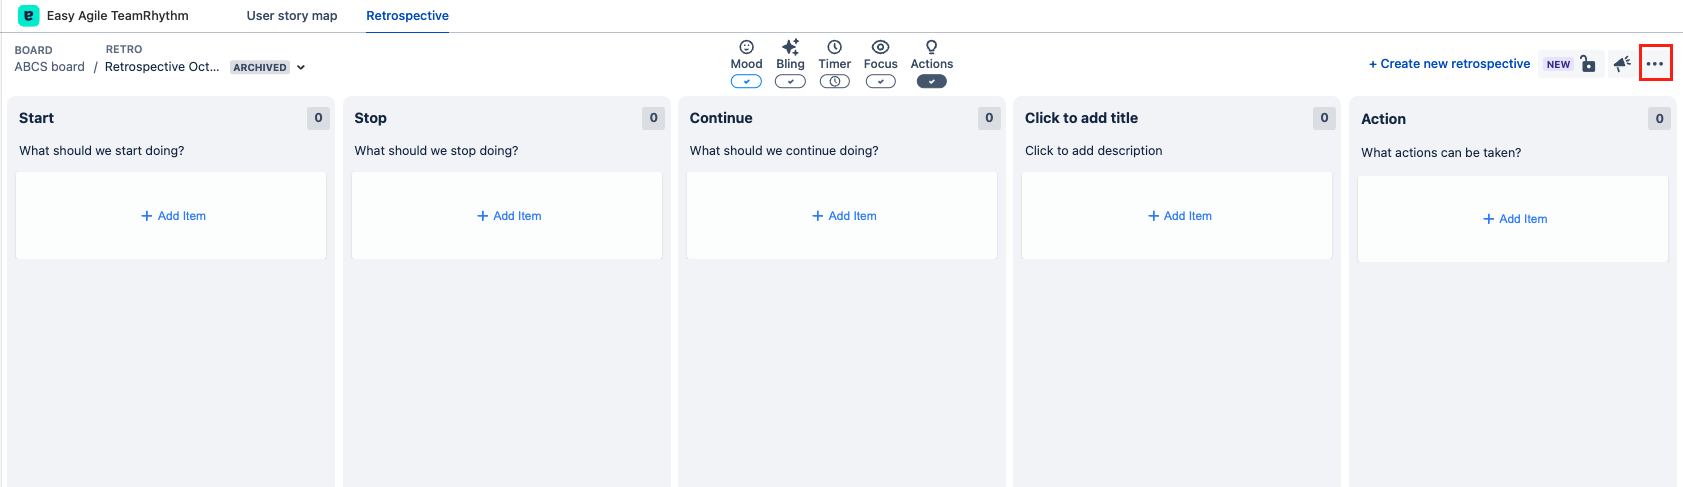Image resolution: width=1683 pixels, height=487 pixels.
Task: Disable the Actions pill toggle
Action: [x=931, y=82]
